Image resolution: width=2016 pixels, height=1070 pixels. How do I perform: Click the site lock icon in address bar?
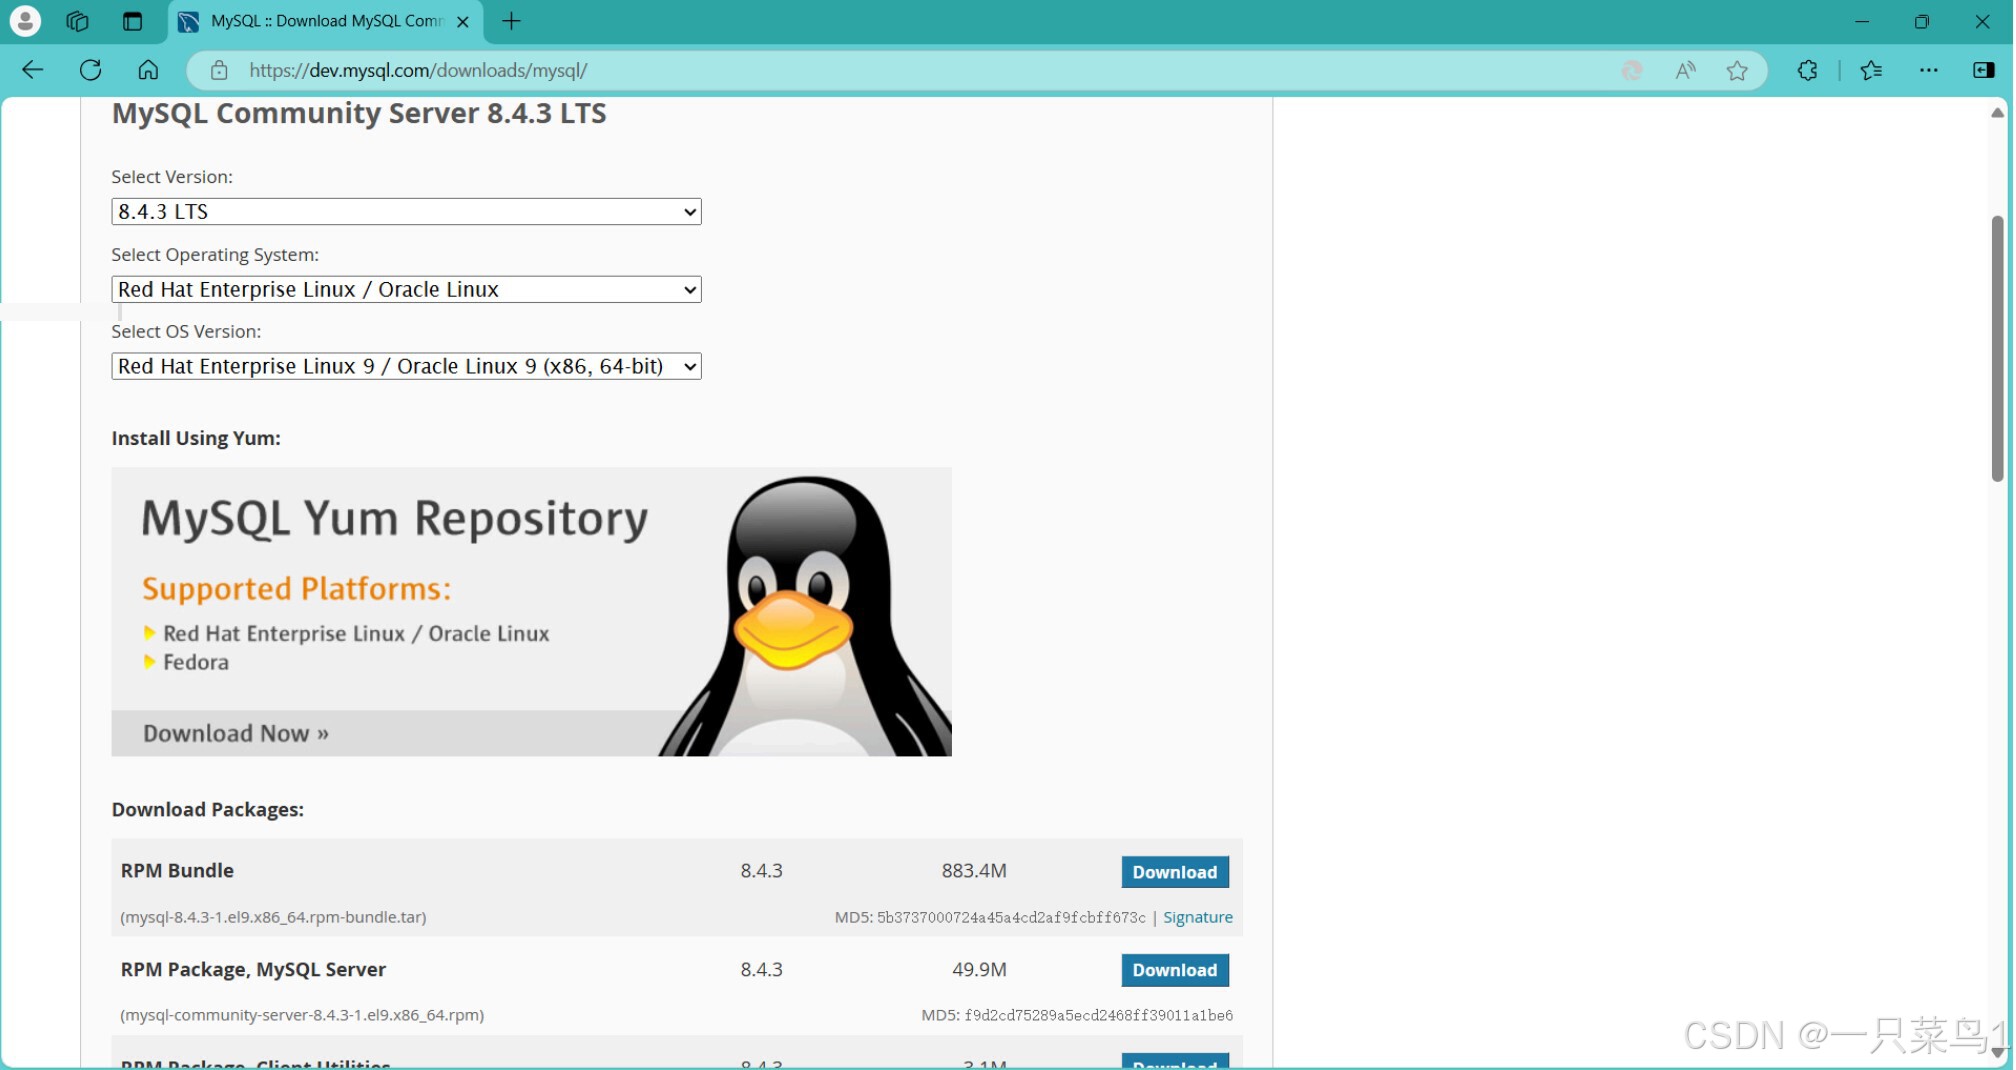(219, 70)
